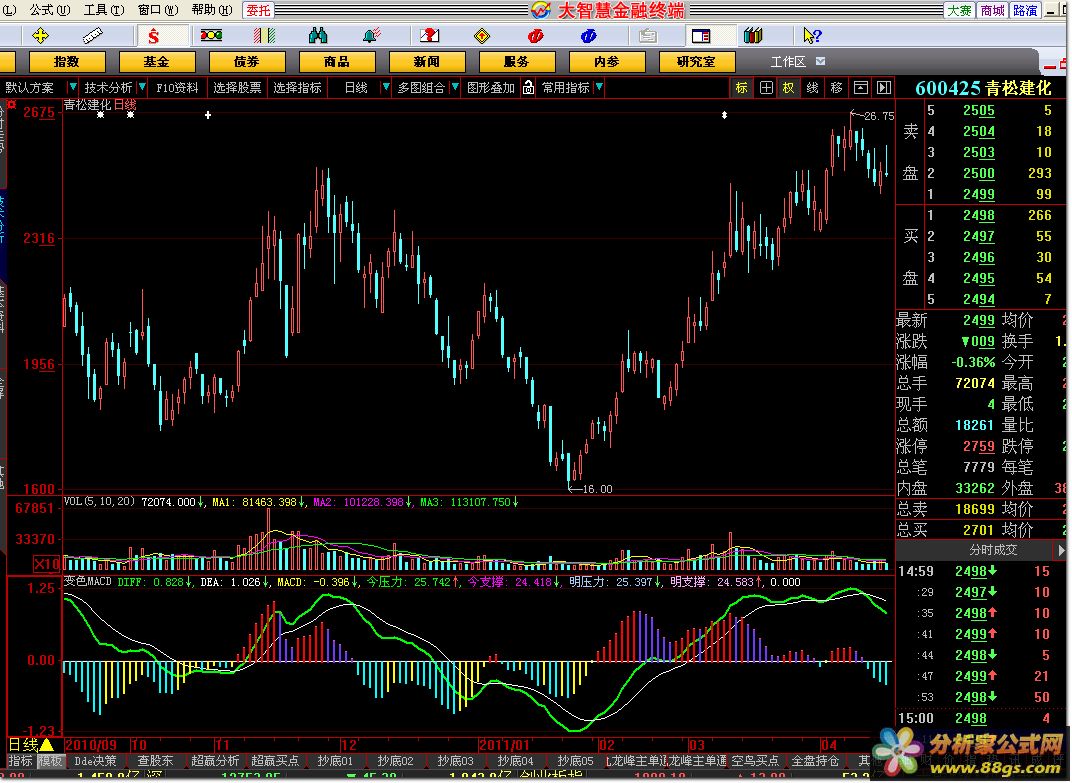
Task: Click the 指数 yellow button
Action: [66, 62]
